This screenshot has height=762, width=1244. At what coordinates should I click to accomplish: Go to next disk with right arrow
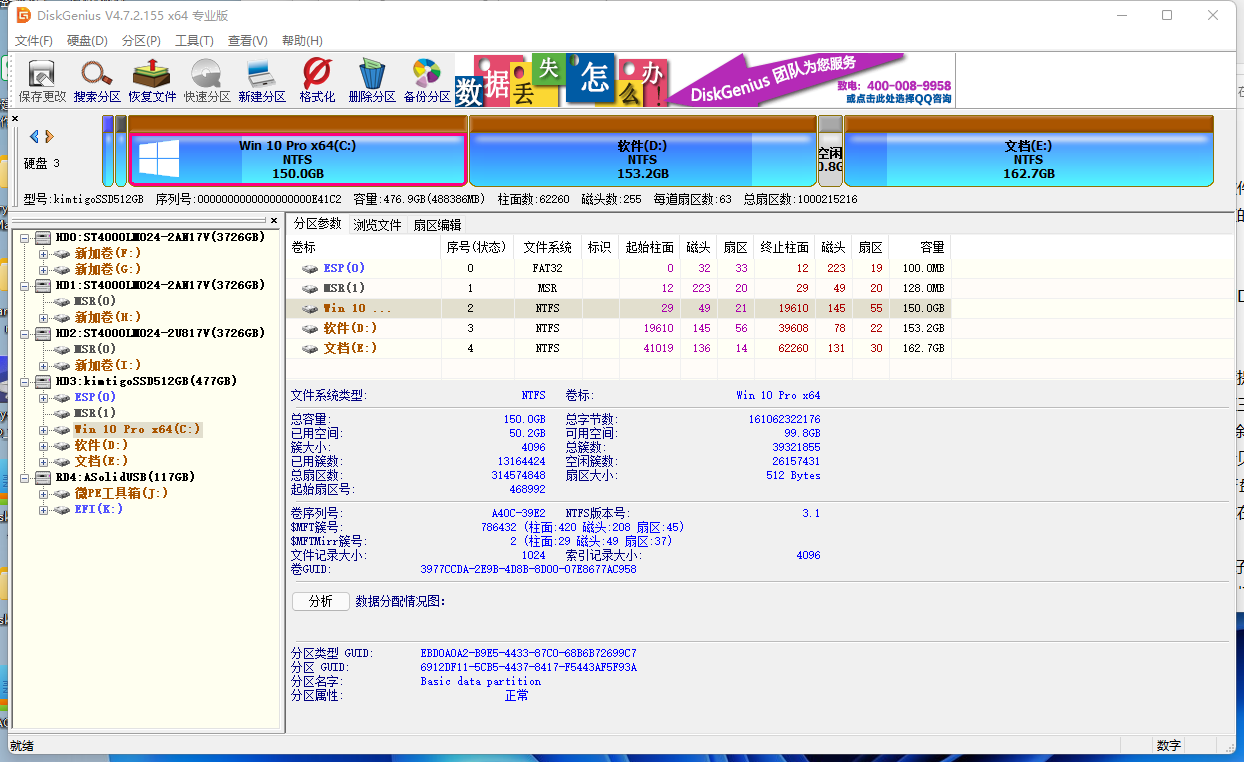click(x=49, y=136)
